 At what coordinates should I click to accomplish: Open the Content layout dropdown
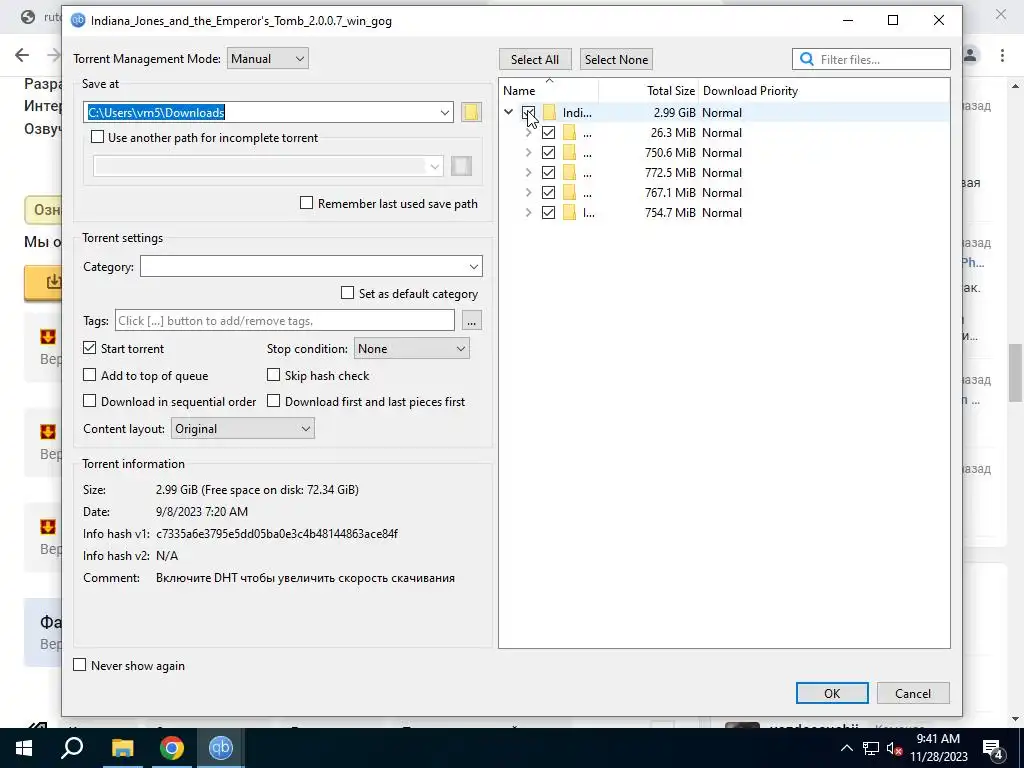(243, 429)
